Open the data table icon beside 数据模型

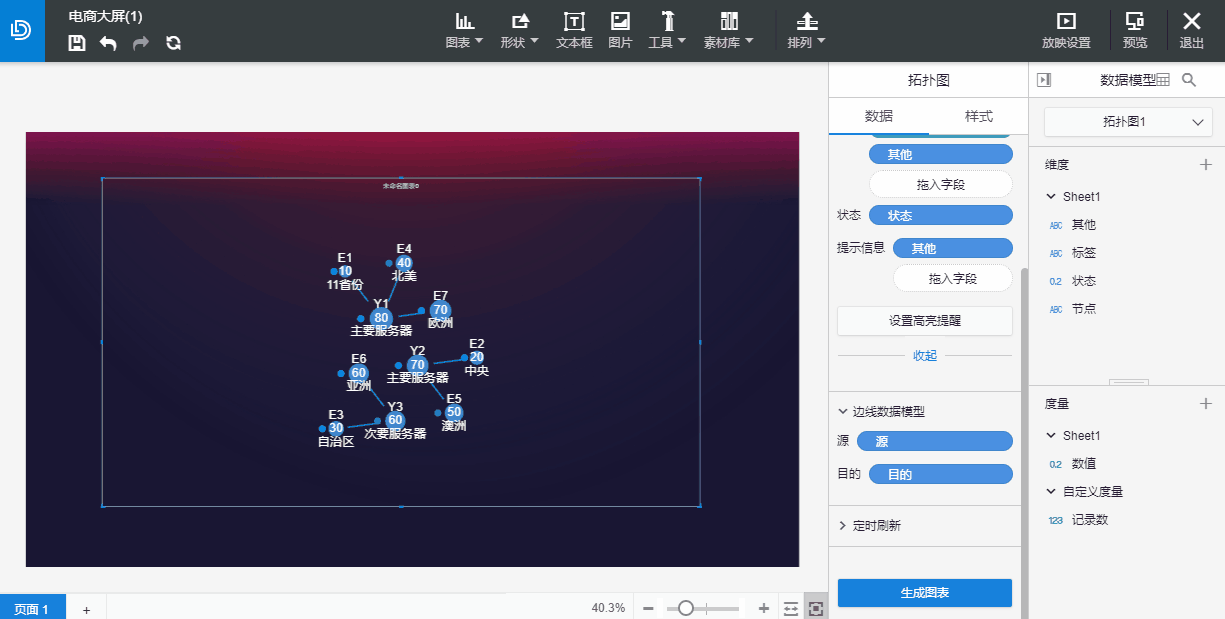[x=1163, y=80]
